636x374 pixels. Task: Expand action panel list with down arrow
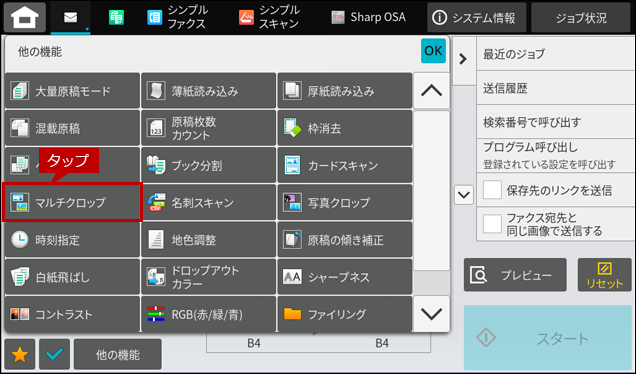pyautogui.click(x=464, y=195)
